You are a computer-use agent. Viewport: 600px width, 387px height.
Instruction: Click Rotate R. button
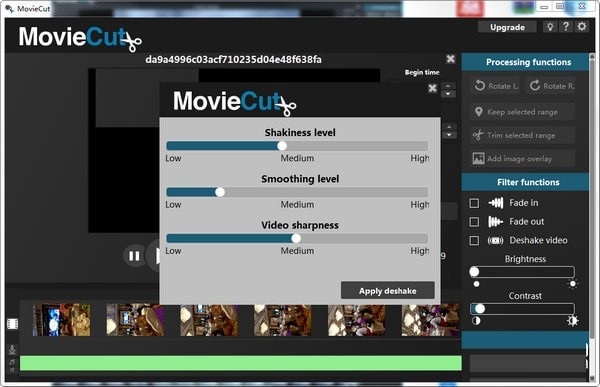(x=551, y=86)
